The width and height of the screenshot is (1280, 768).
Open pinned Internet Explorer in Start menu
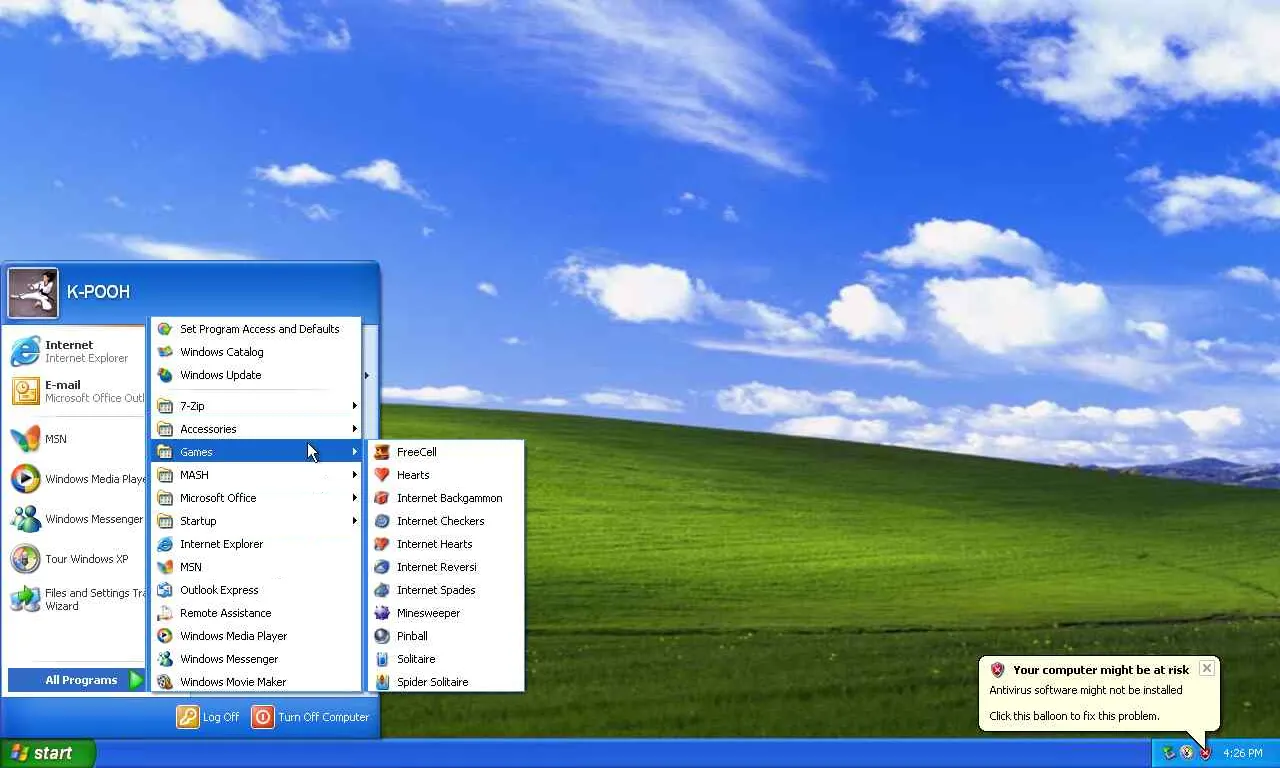77,351
